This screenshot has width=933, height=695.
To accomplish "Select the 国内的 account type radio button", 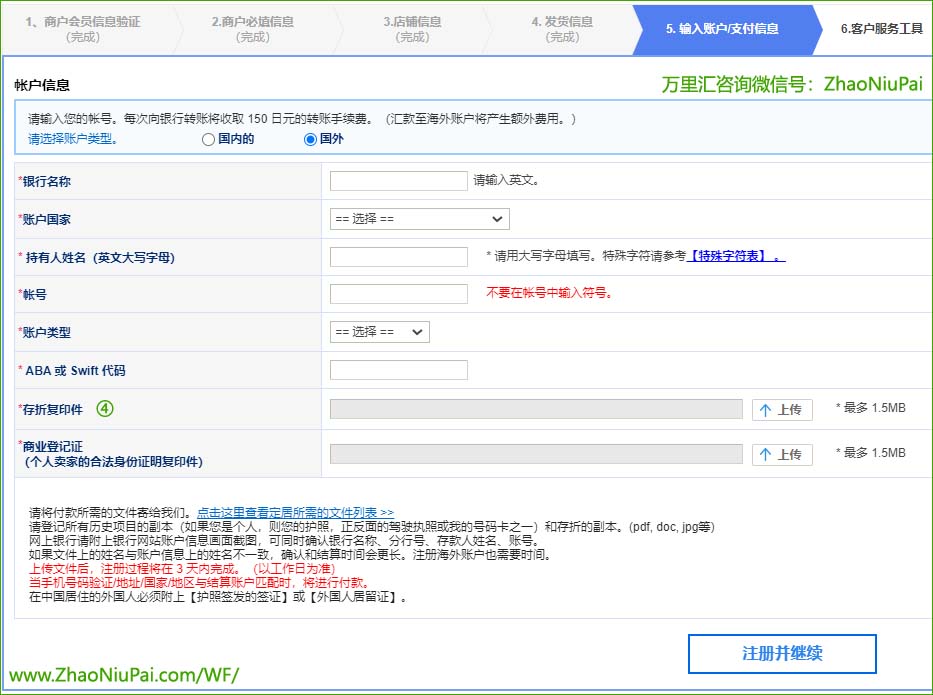I will coord(208,140).
